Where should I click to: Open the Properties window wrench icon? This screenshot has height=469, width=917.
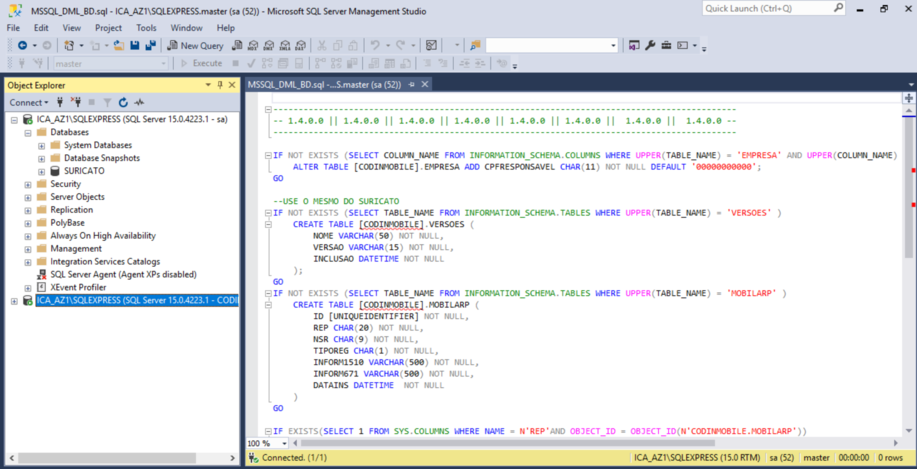(650, 45)
